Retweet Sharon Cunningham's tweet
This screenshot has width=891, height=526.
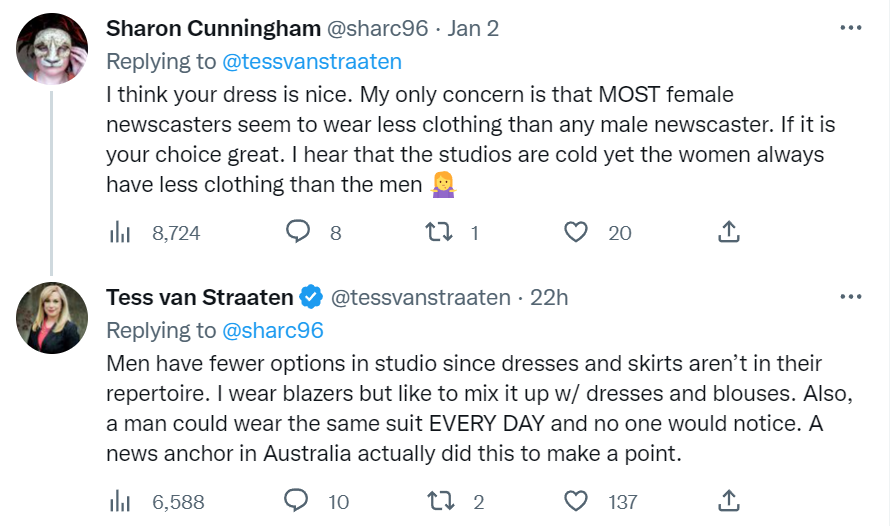click(x=439, y=232)
